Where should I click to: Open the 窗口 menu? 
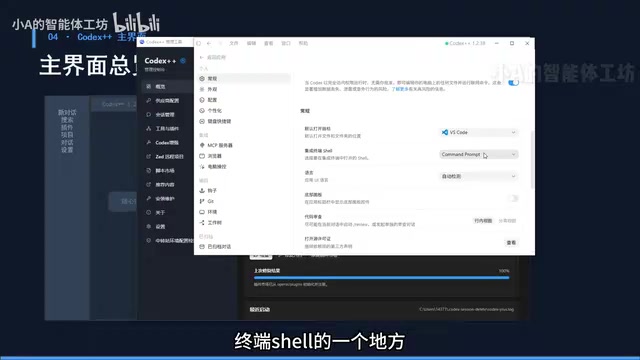286,43
